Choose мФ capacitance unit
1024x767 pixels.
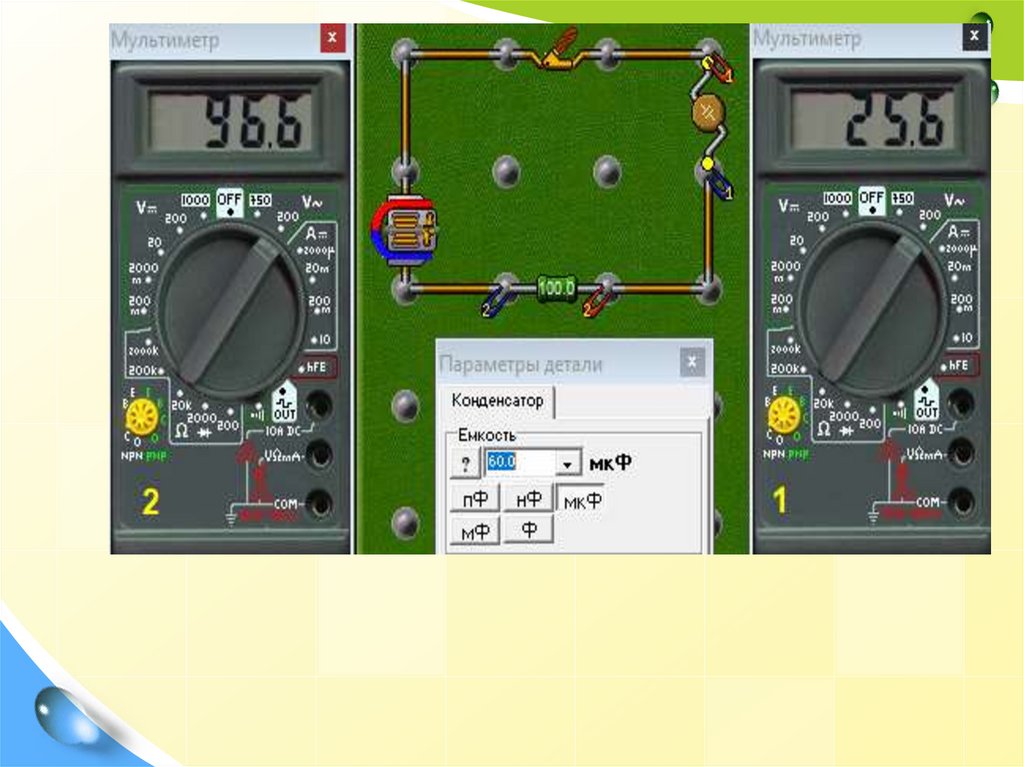tap(475, 532)
